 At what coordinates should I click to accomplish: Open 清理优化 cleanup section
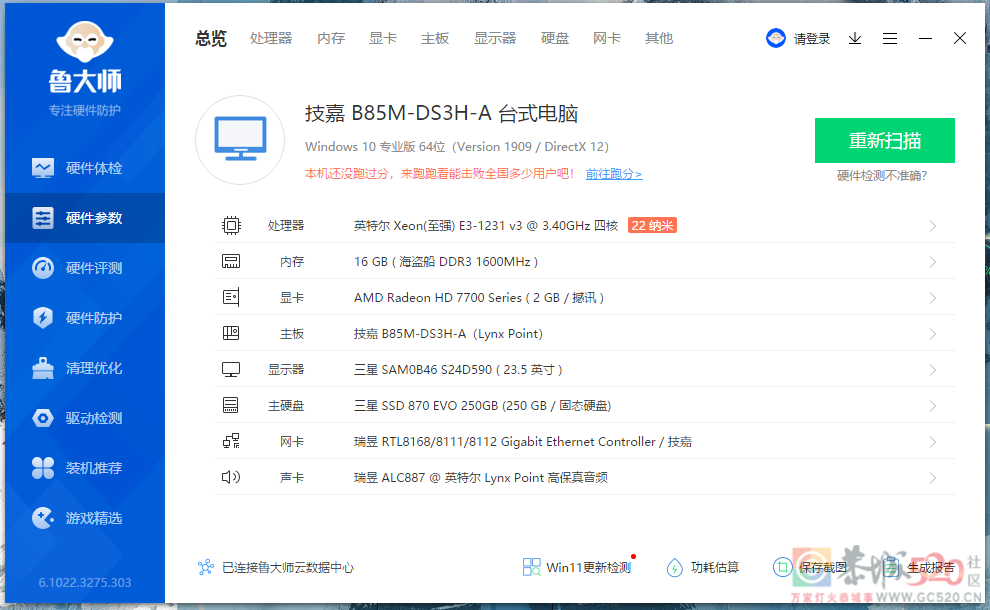click(85, 368)
